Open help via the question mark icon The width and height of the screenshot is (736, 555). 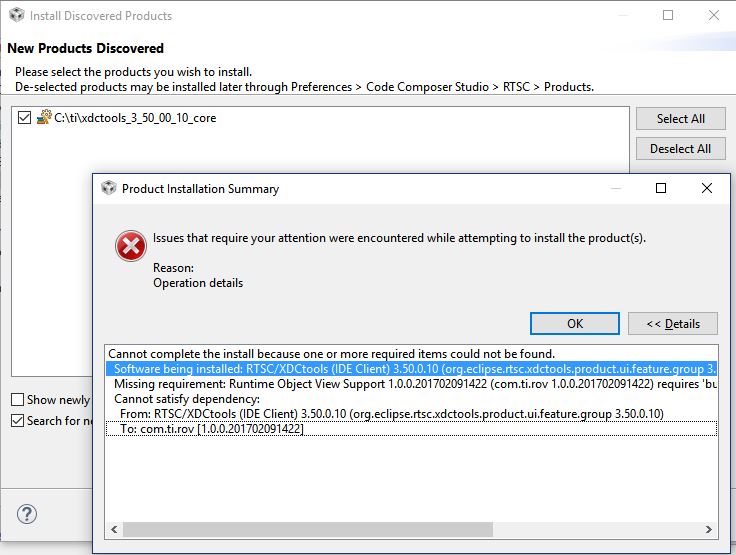(x=27, y=514)
